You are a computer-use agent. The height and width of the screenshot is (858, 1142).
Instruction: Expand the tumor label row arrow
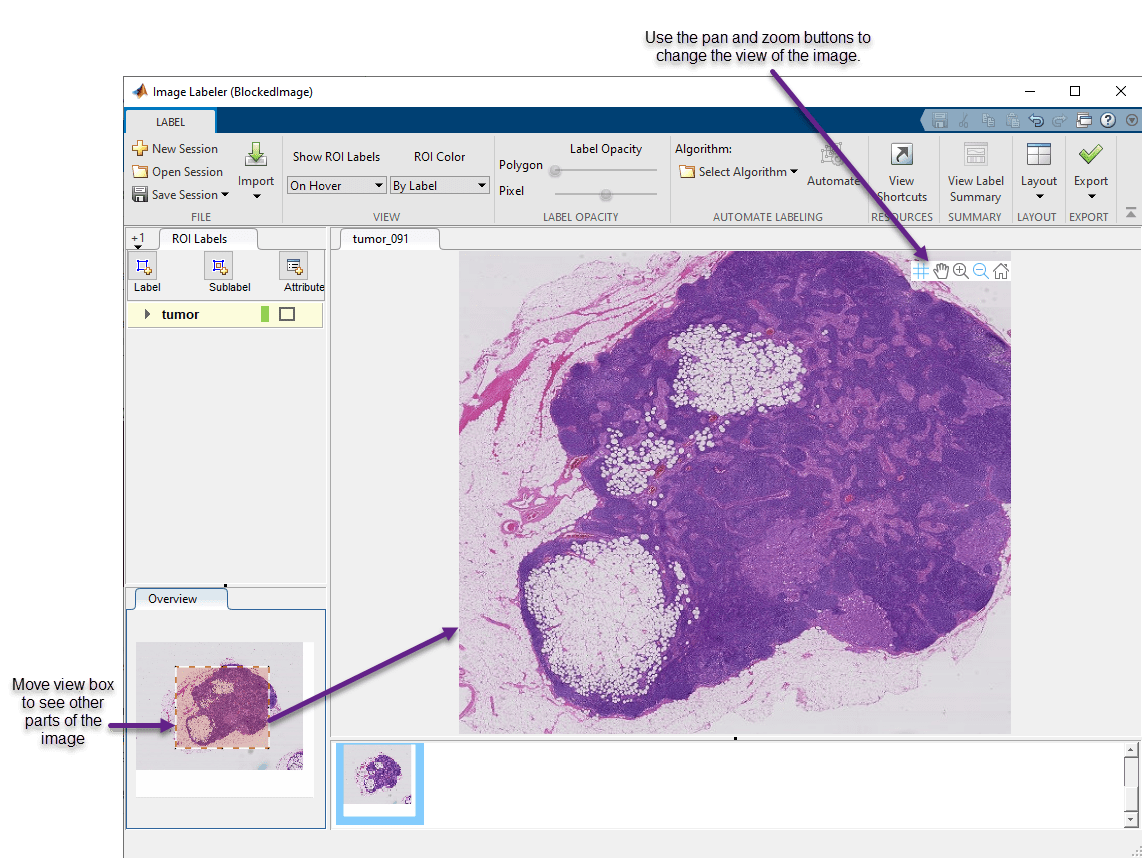pos(146,313)
